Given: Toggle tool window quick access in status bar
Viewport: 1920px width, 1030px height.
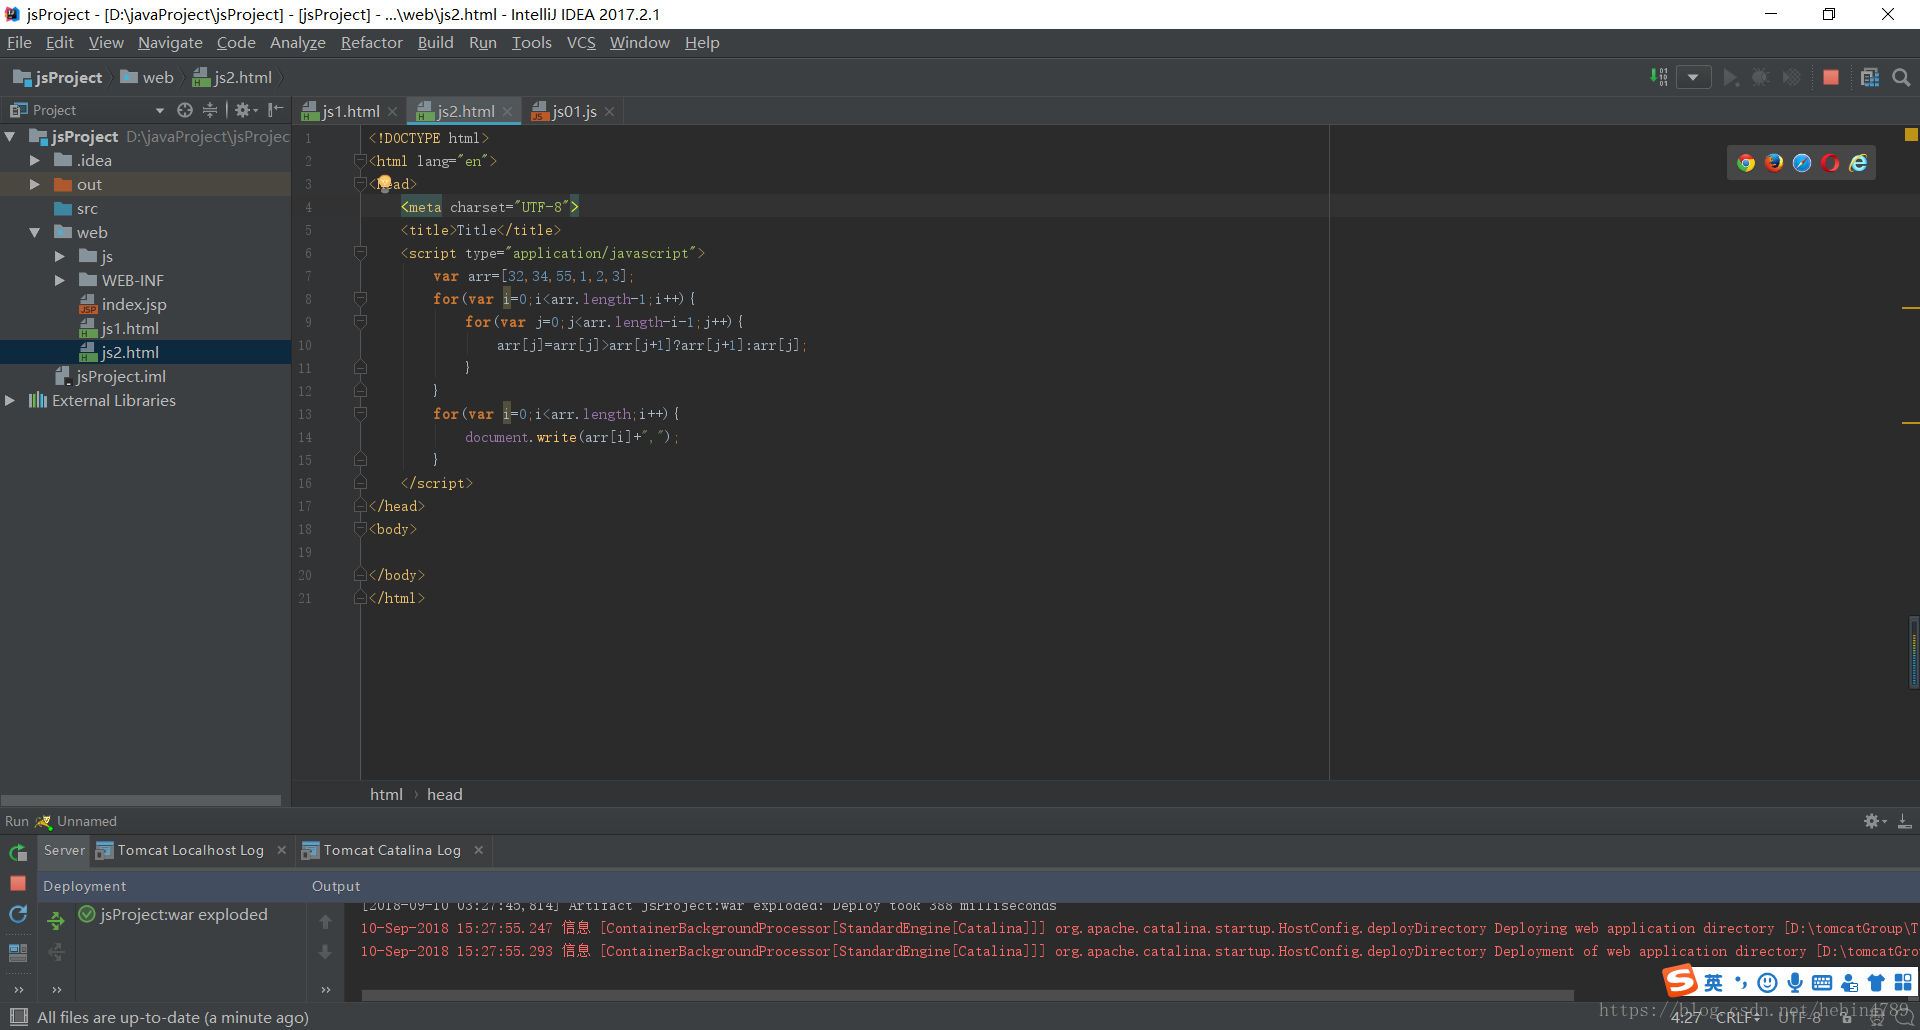Looking at the screenshot, I should [x=18, y=1017].
